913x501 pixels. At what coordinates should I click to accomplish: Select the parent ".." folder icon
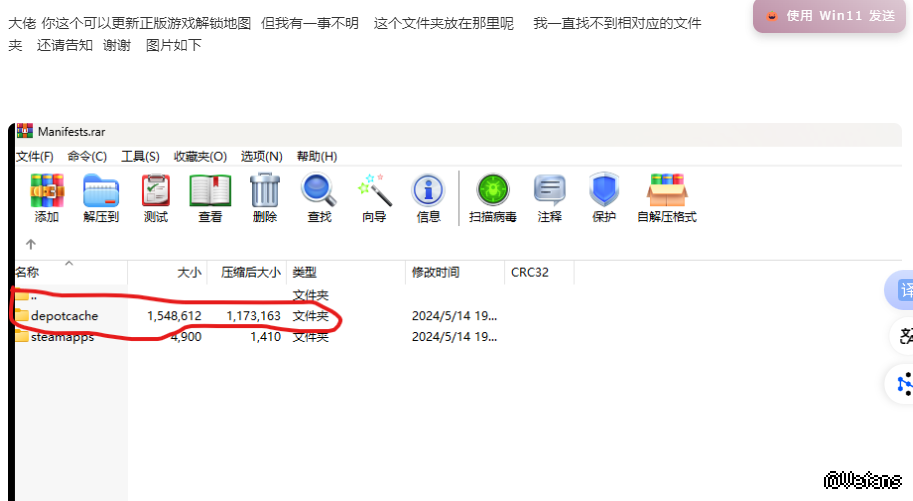22,294
